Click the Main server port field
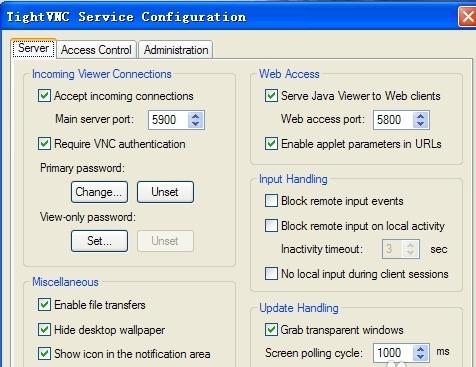476x367 pixels. (168, 120)
